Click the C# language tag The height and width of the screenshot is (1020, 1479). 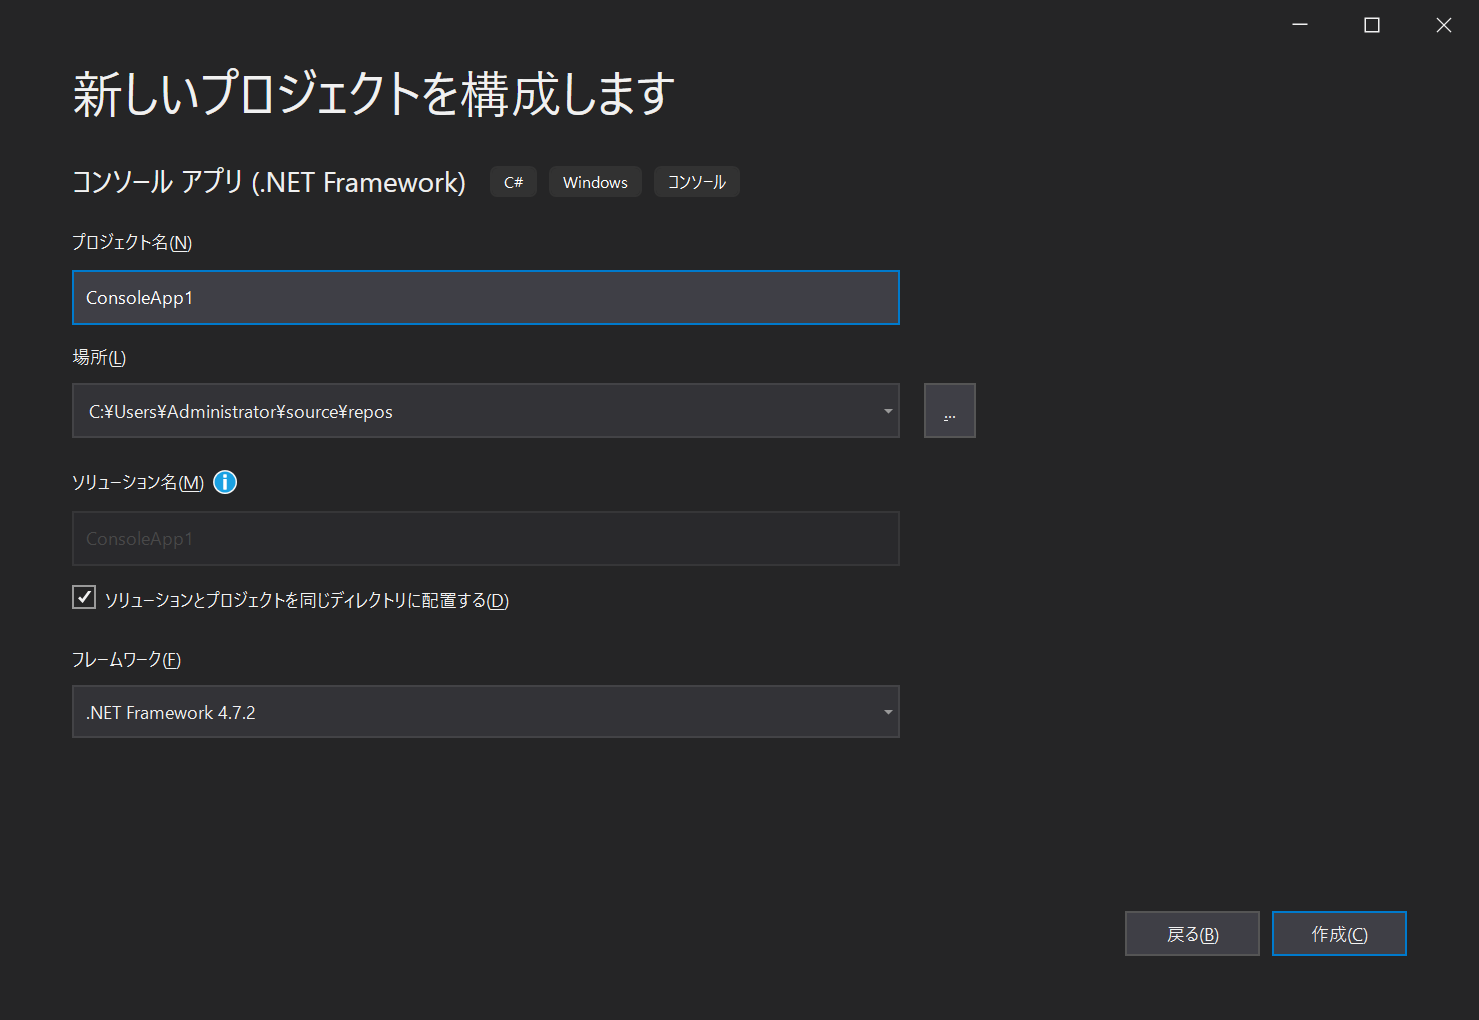pos(513,182)
